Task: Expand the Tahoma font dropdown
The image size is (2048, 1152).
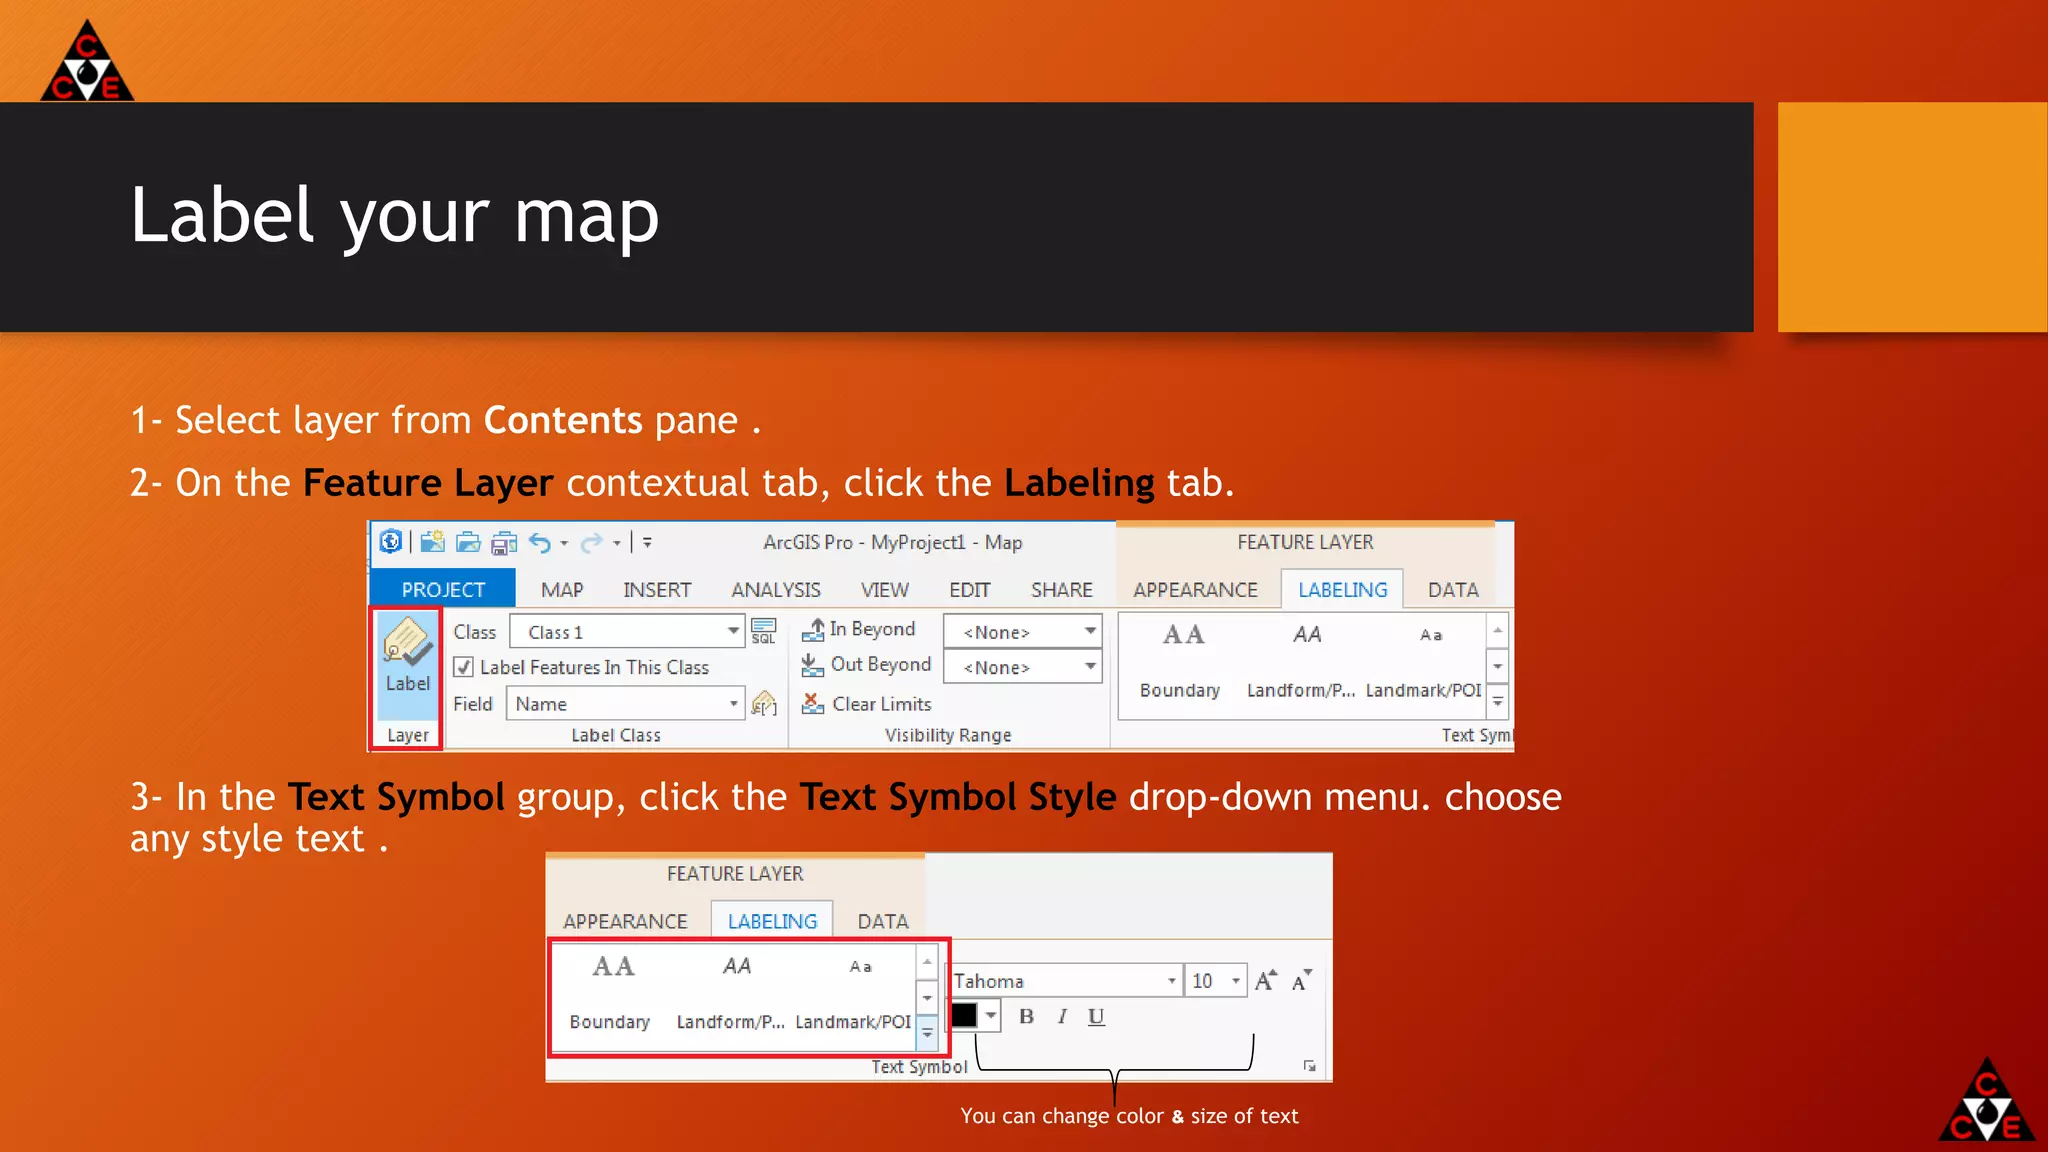Action: pos(1171,981)
